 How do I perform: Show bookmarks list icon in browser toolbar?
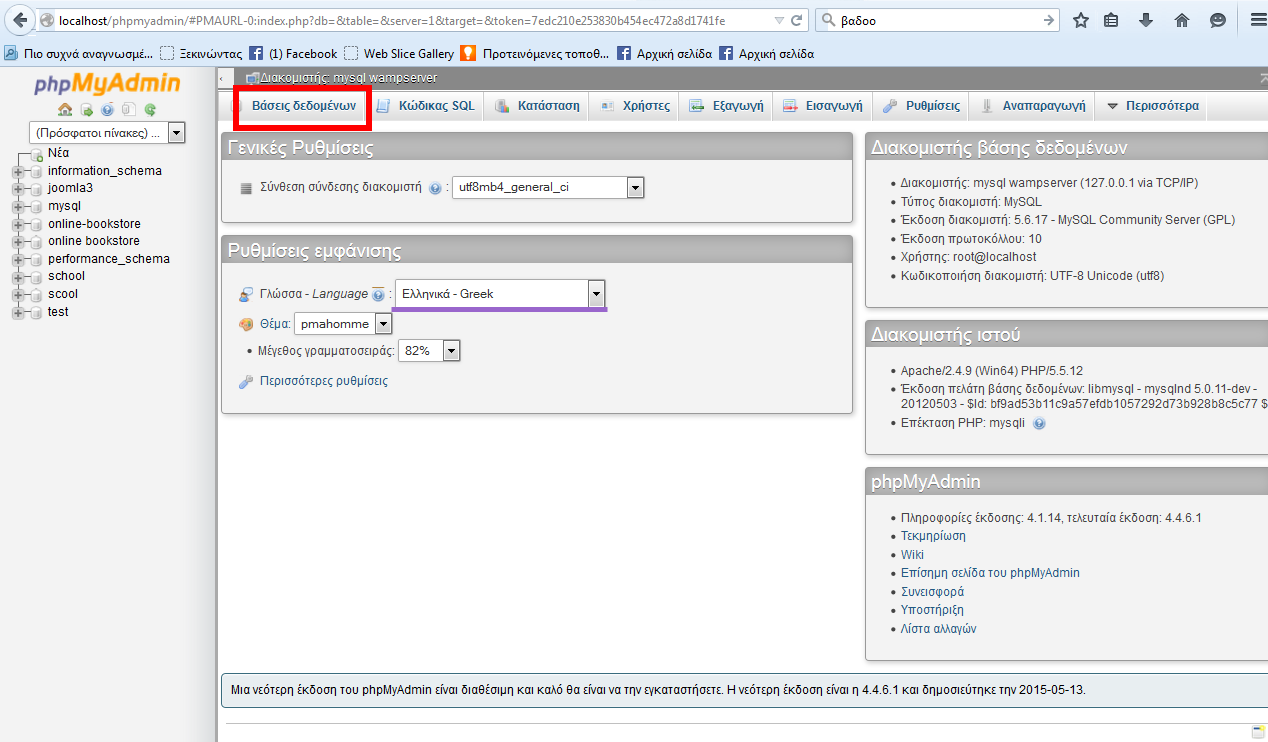(x=1111, y=20)
